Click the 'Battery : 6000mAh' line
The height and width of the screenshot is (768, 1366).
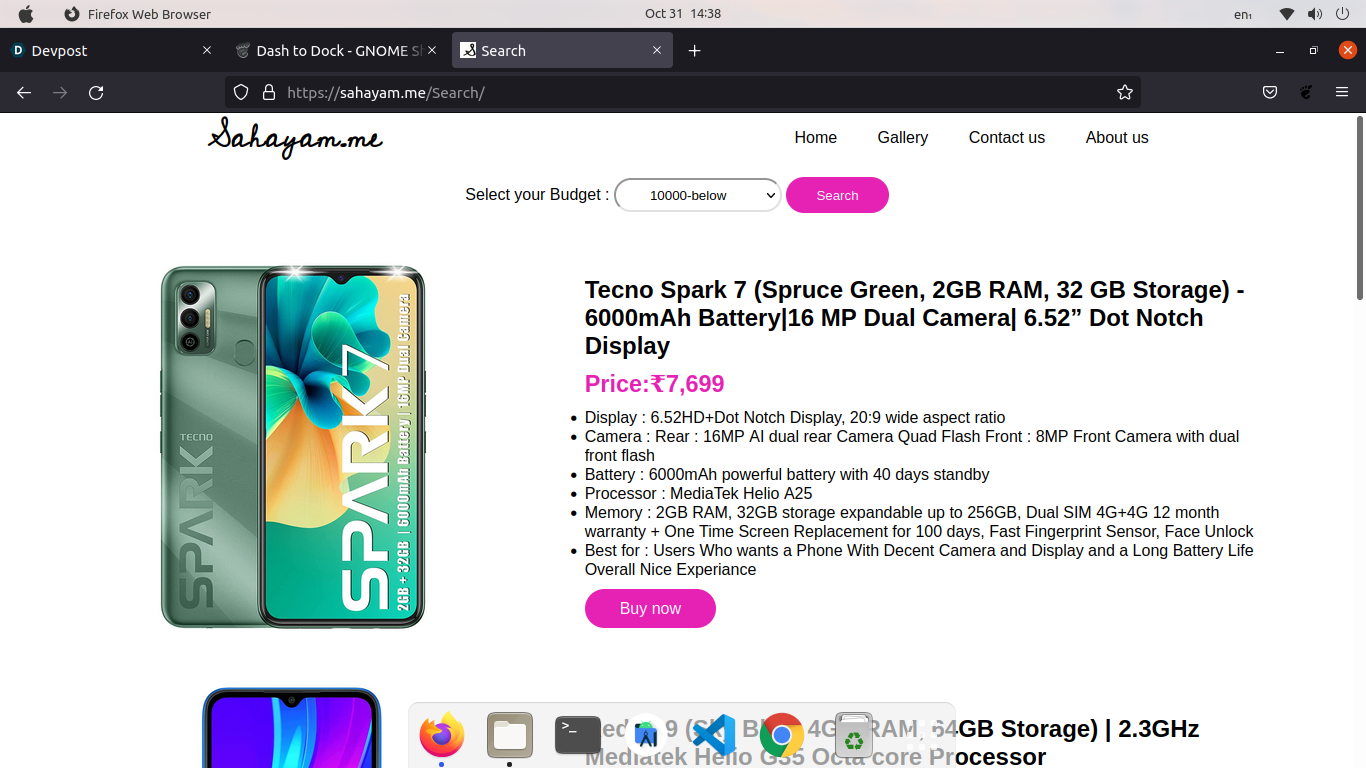click(787, 474)
